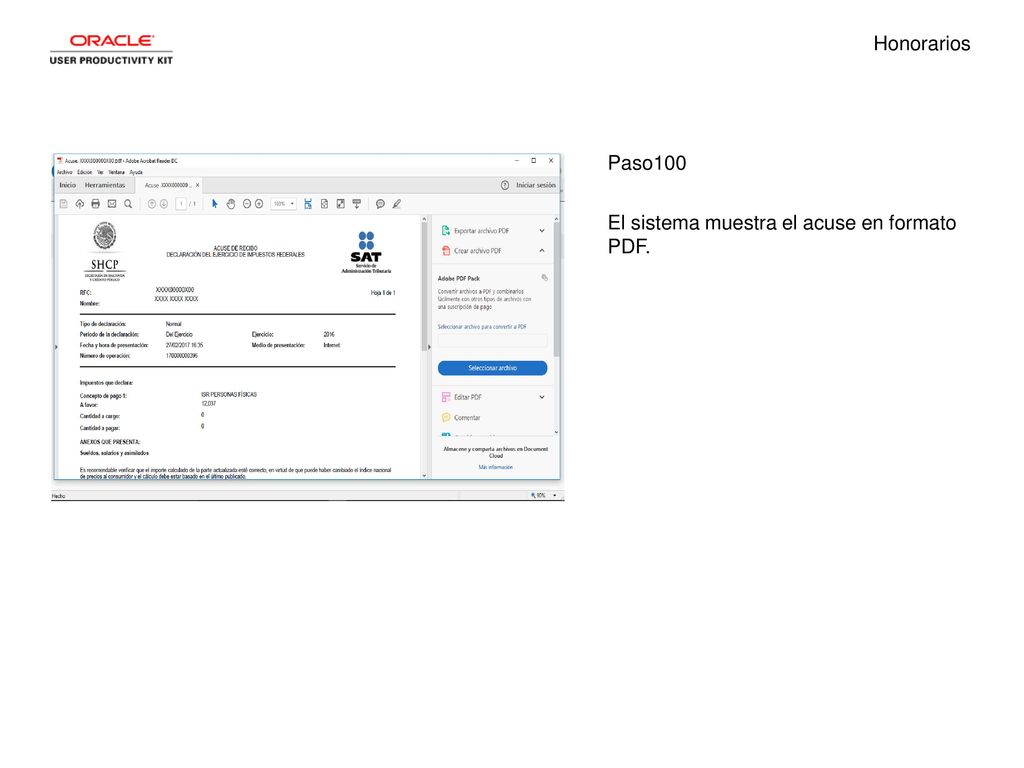Image resolution: width=1024 pixels, height=768 pixels.
Task: Go to previous page with up arrow
Action: point(152,204)
